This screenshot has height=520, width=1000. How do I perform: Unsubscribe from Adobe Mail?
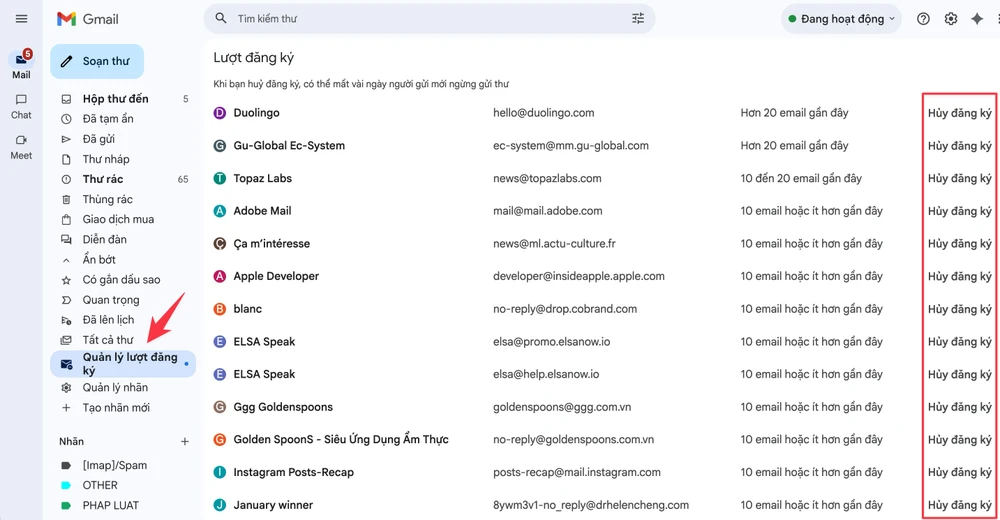[x=960, y=211]
